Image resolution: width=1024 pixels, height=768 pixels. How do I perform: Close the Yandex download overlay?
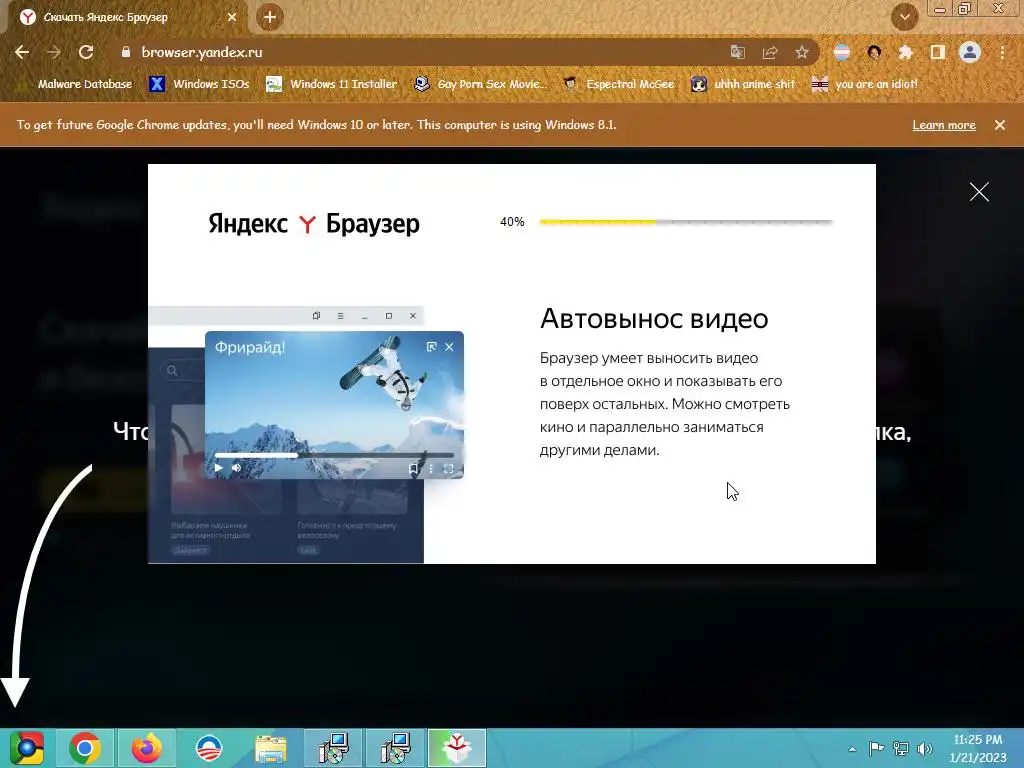[x=979, y=191]
